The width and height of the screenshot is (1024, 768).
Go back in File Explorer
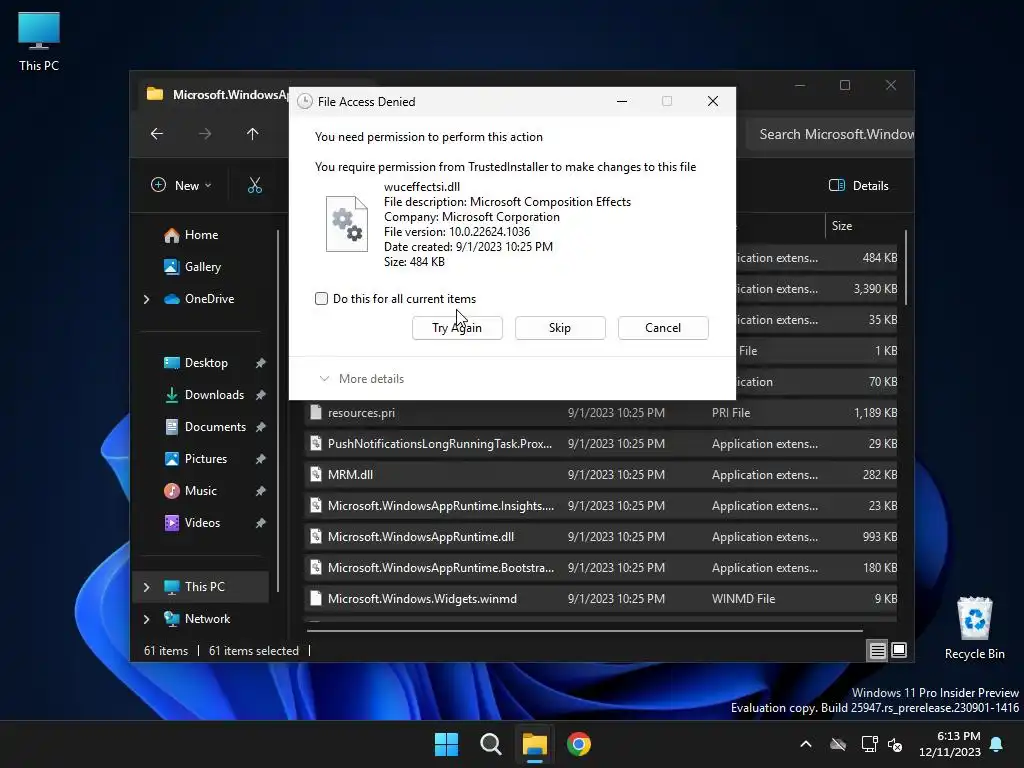[157, 134]
